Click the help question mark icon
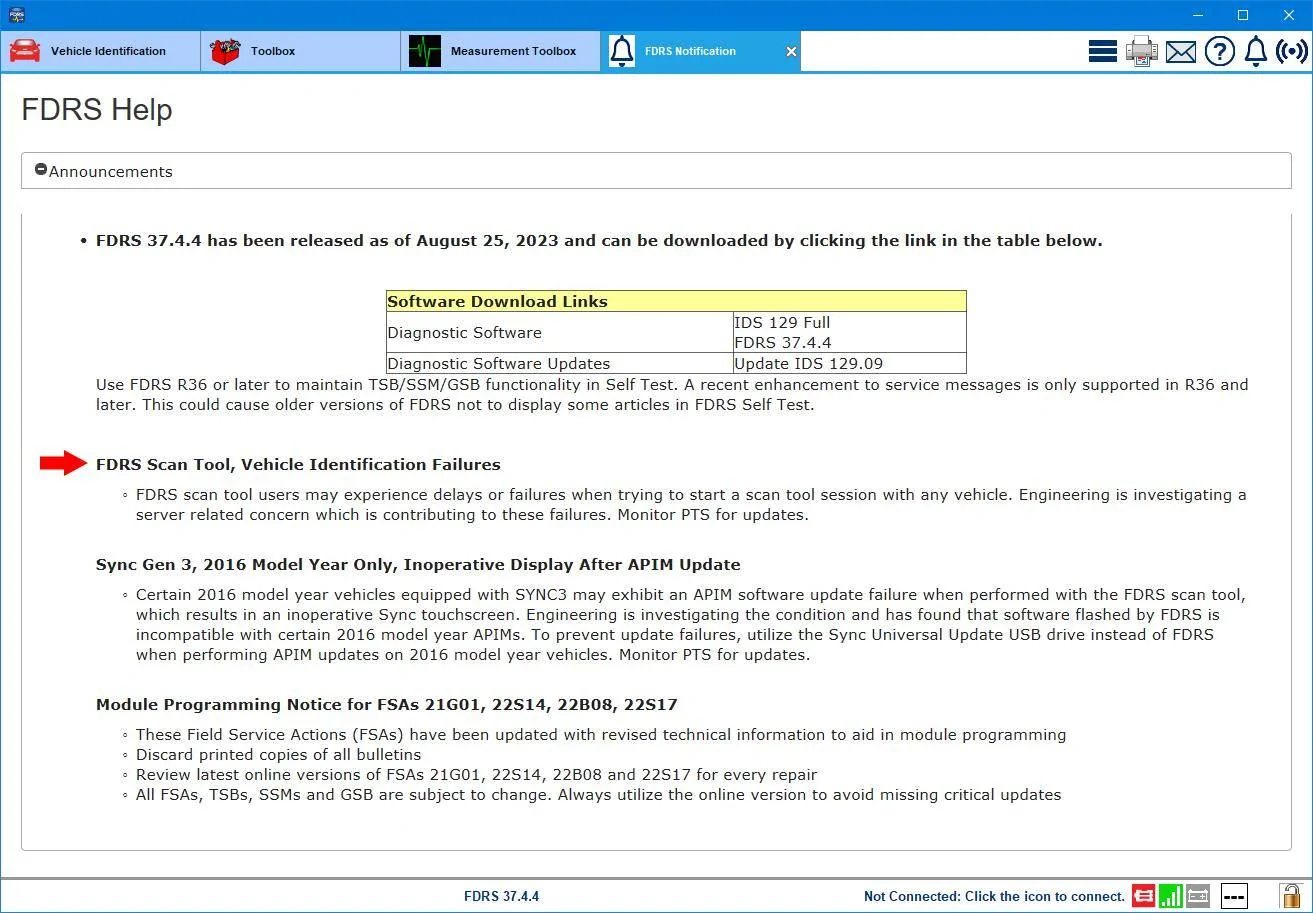This screenshot has height=913, width=1313. (1219, 51)
